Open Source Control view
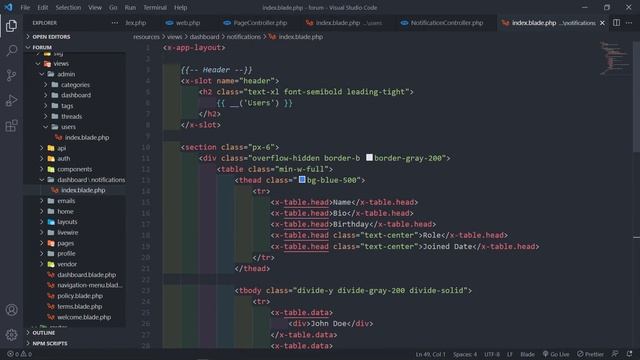Screen dimensions: 640x360 [x=11, y=76]
